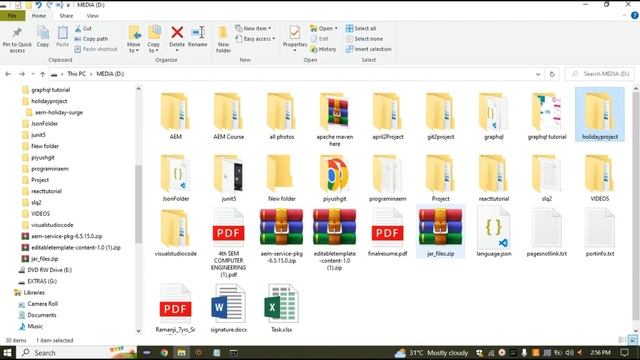This screenshot has width=640, height=360.
Task: Select the piyushgit folder
Action: point(335,178)
